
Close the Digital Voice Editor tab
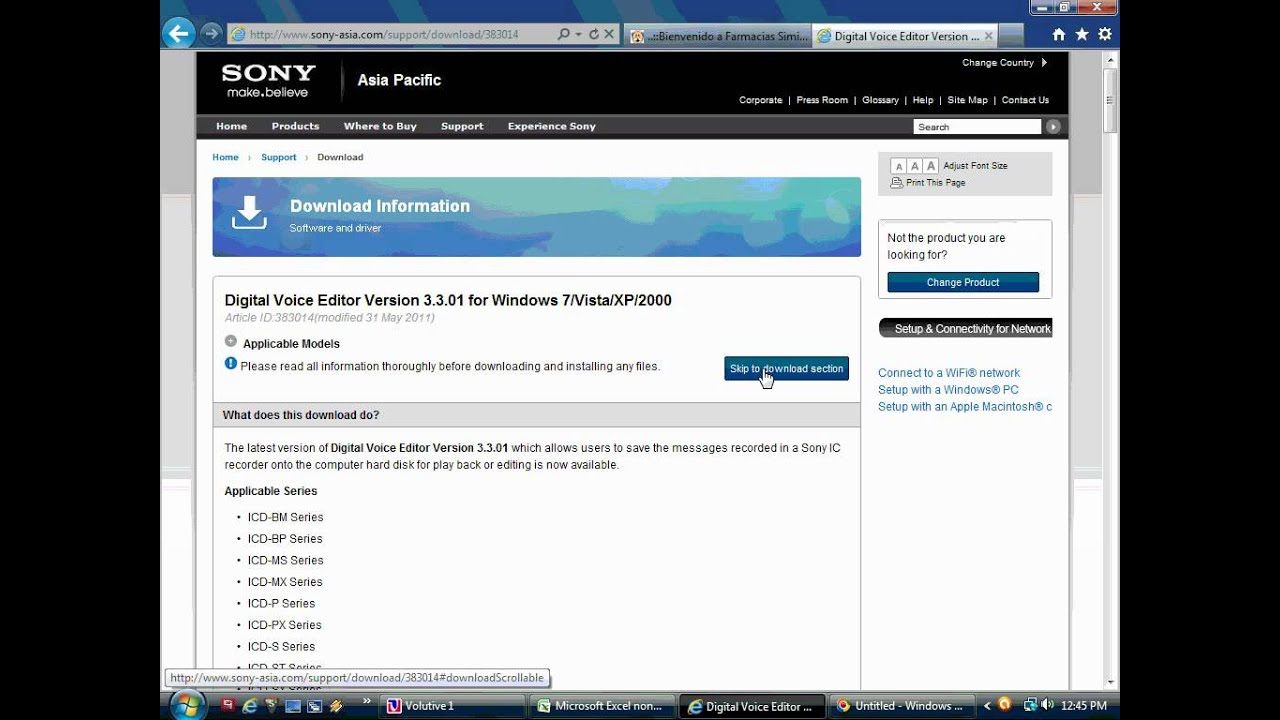pyautogui.click(x=989, y=36)
